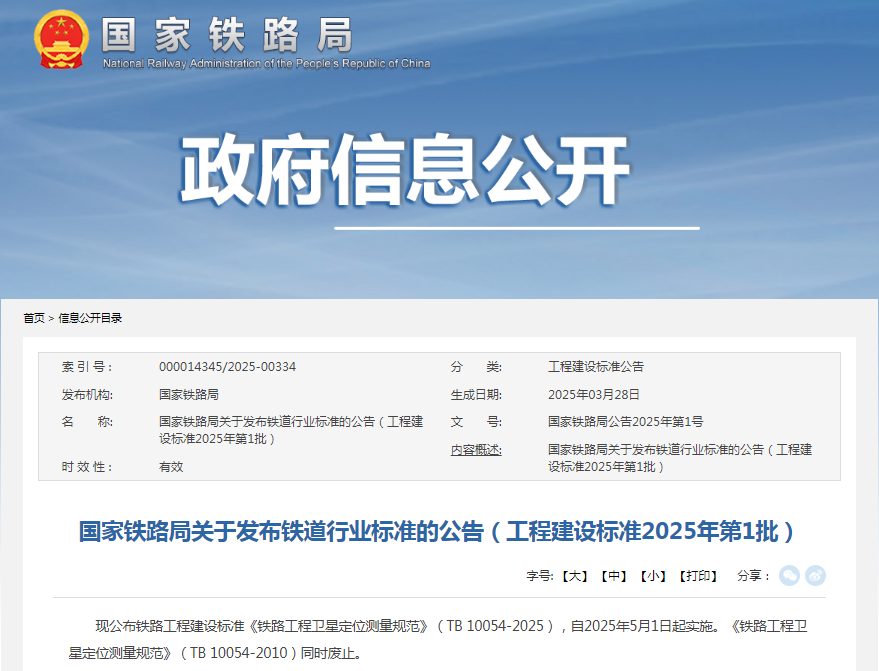Click the article body first paragraph
This screenshot has height=671, width=879.
[x=438, y=640]
